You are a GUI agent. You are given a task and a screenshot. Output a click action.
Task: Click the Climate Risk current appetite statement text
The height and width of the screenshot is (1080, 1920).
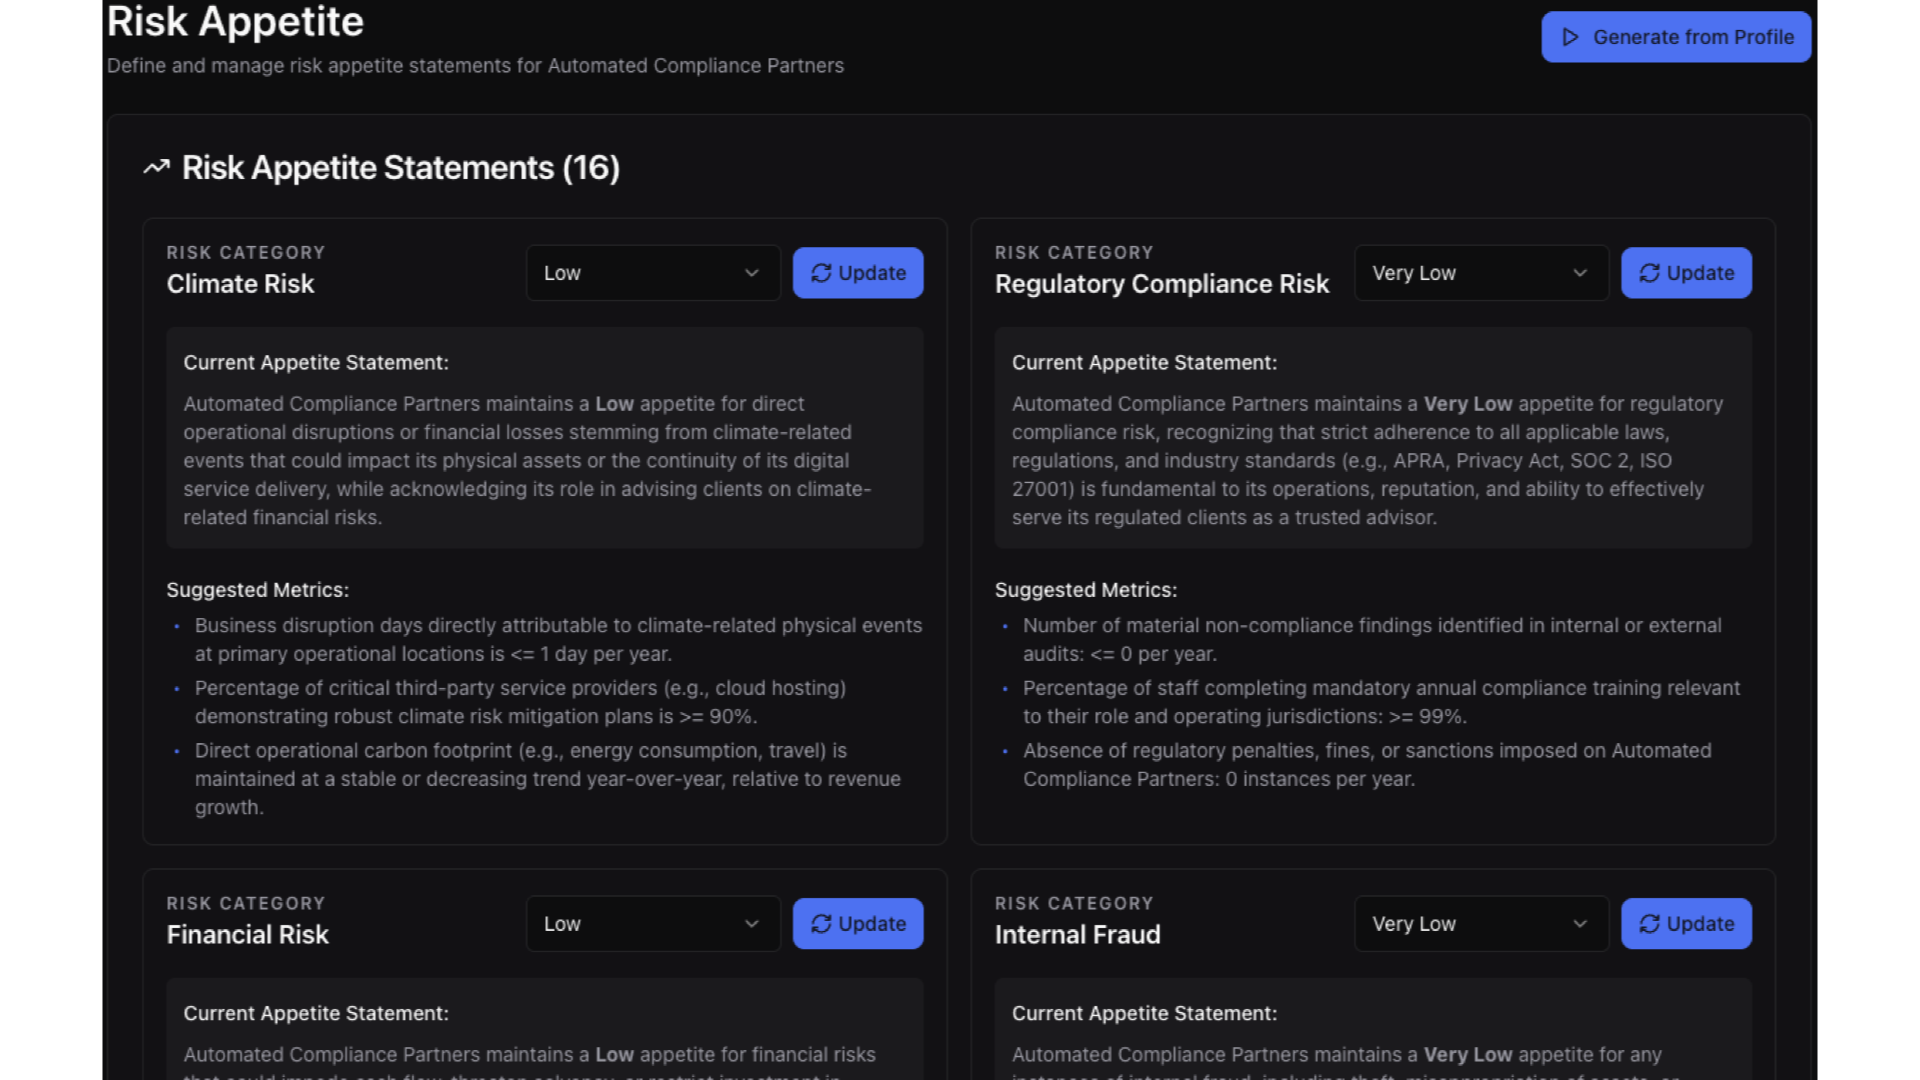(x=527, y=460)
